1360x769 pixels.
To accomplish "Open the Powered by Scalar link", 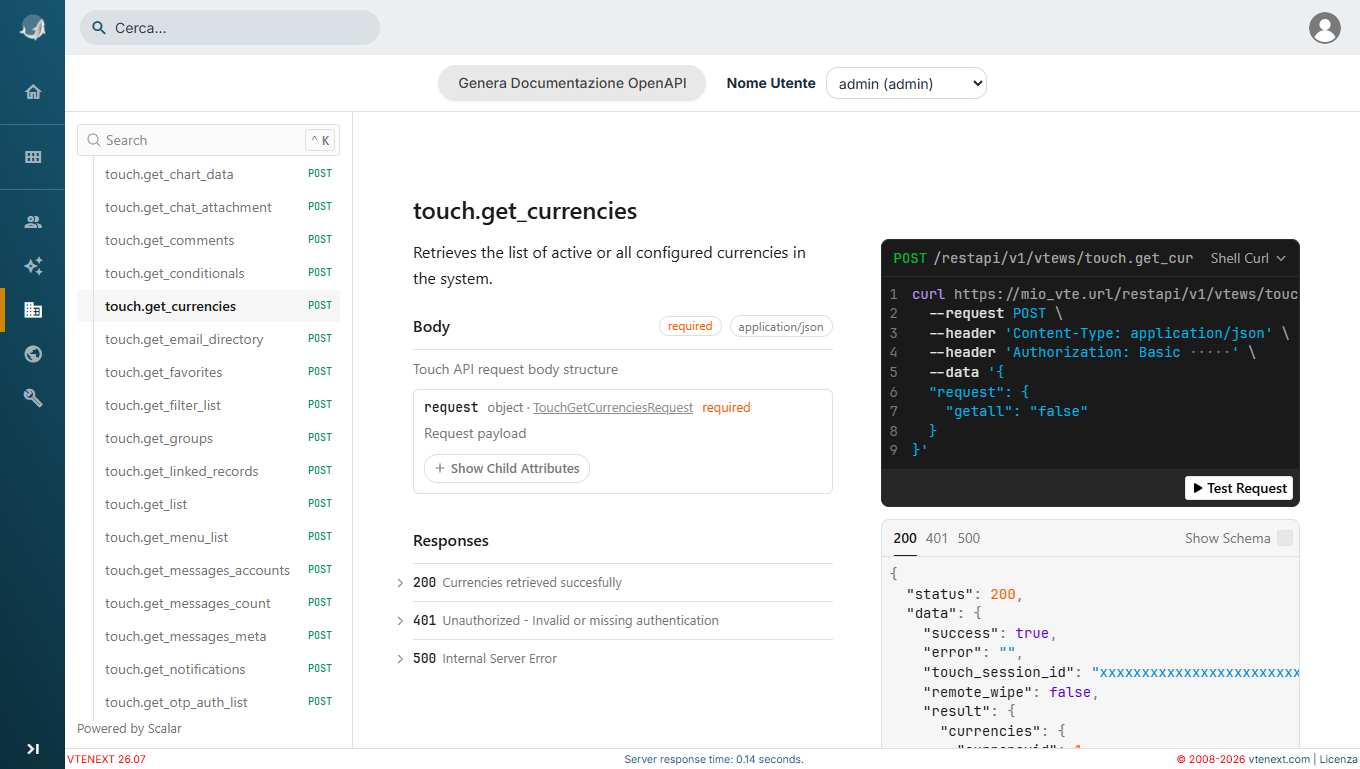I will pyautogui.click(x=130, y=729).
